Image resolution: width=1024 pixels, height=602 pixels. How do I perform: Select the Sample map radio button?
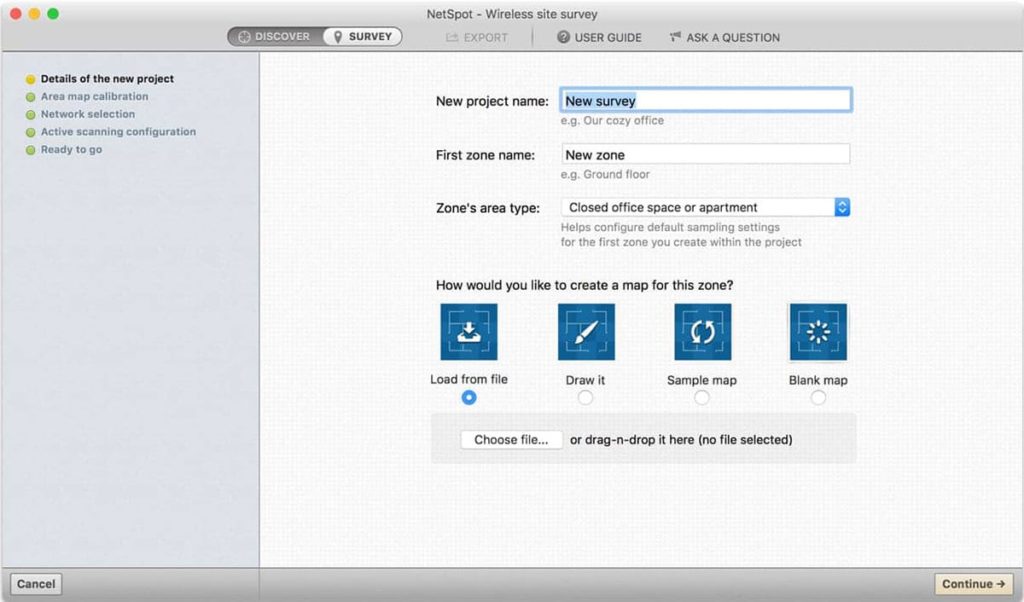click(702, 398)
